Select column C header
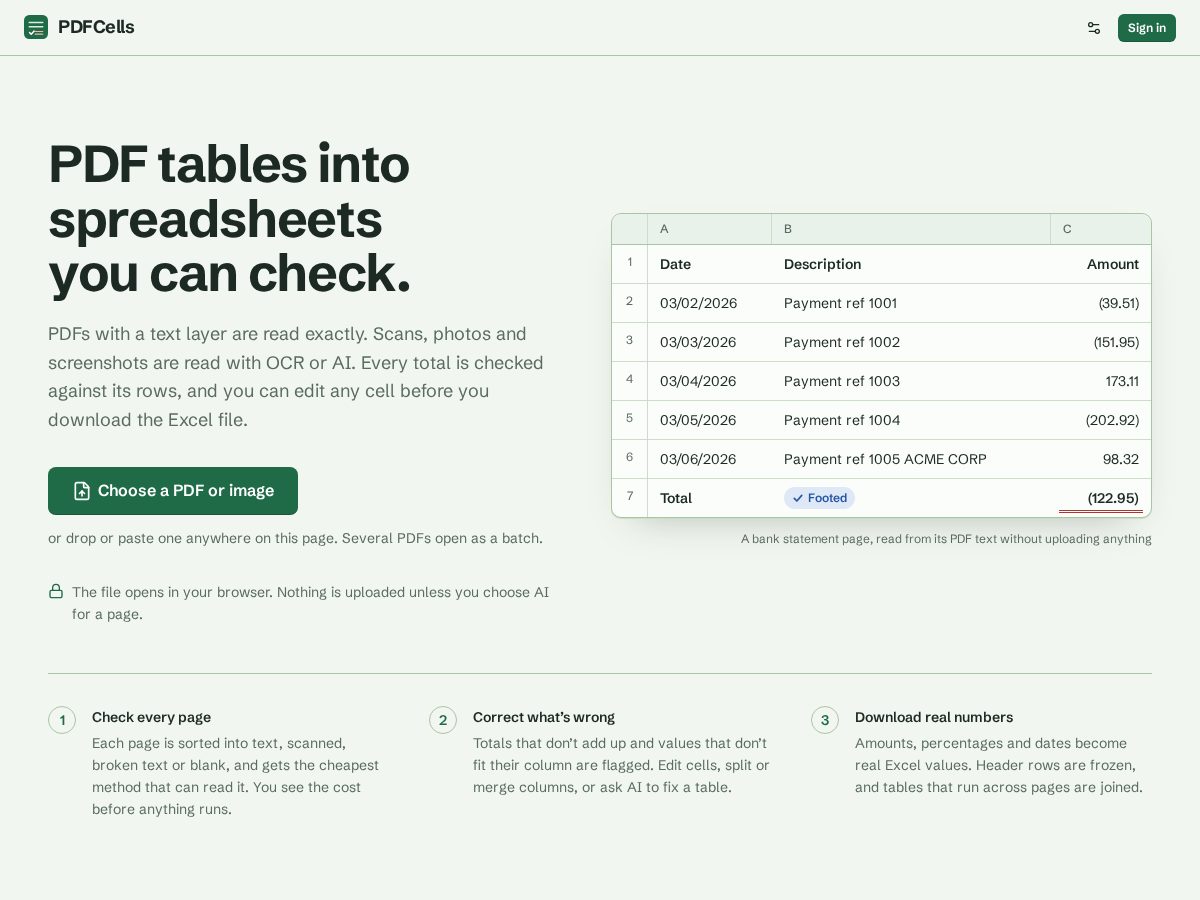 pos(1101,229)
